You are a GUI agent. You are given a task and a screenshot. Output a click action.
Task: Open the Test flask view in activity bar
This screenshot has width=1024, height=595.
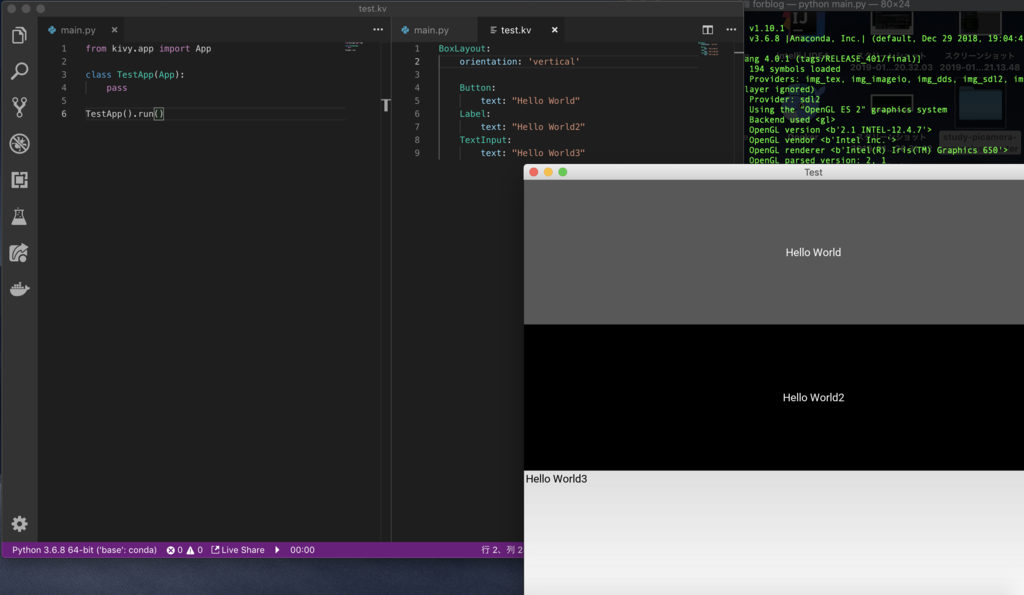[x=19, y=216]
